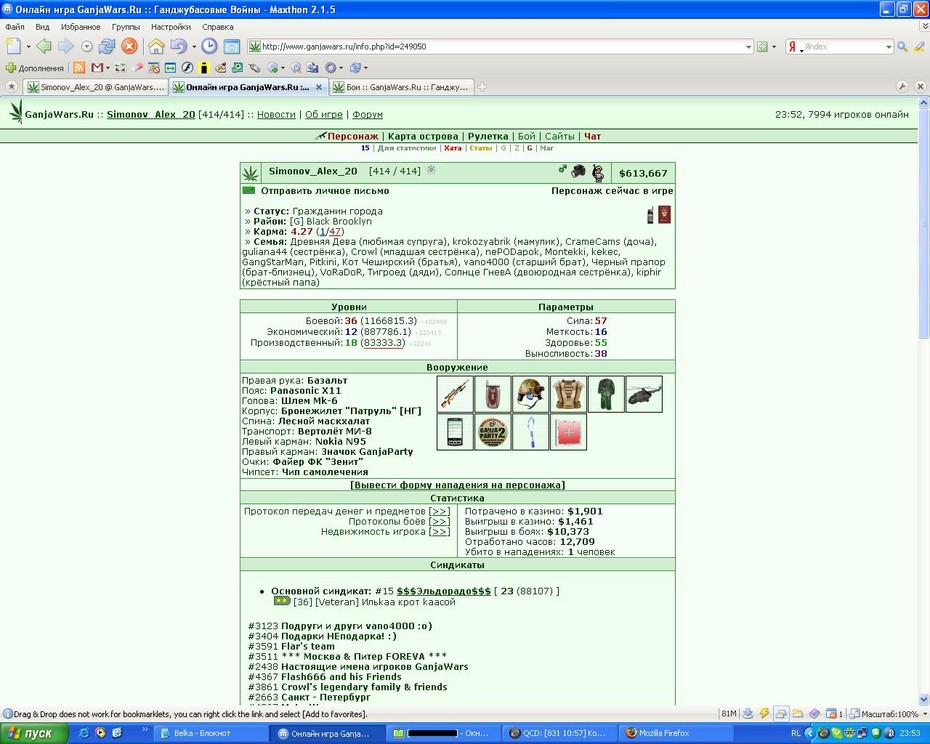Open $$$Эльдорадо$$$ syndicate link

tap(444, 592)
